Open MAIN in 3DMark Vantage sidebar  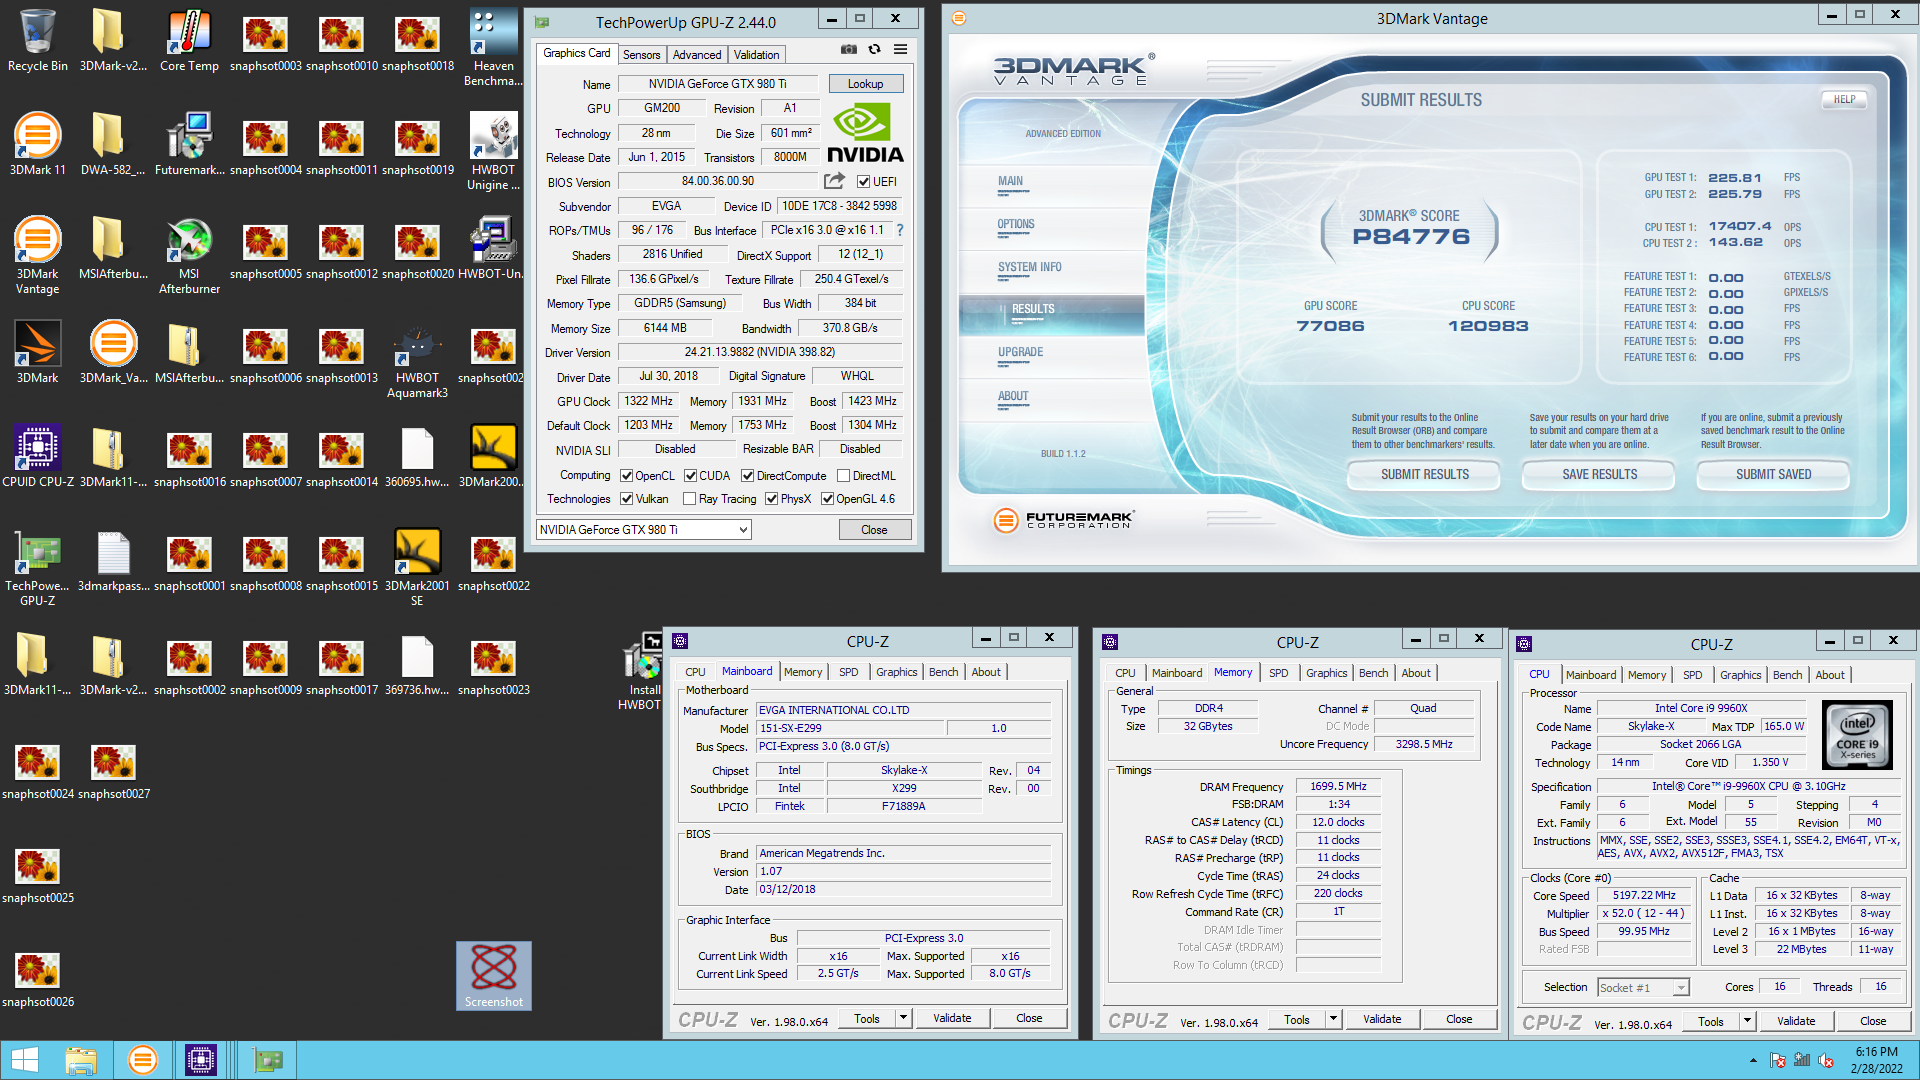1010,181
